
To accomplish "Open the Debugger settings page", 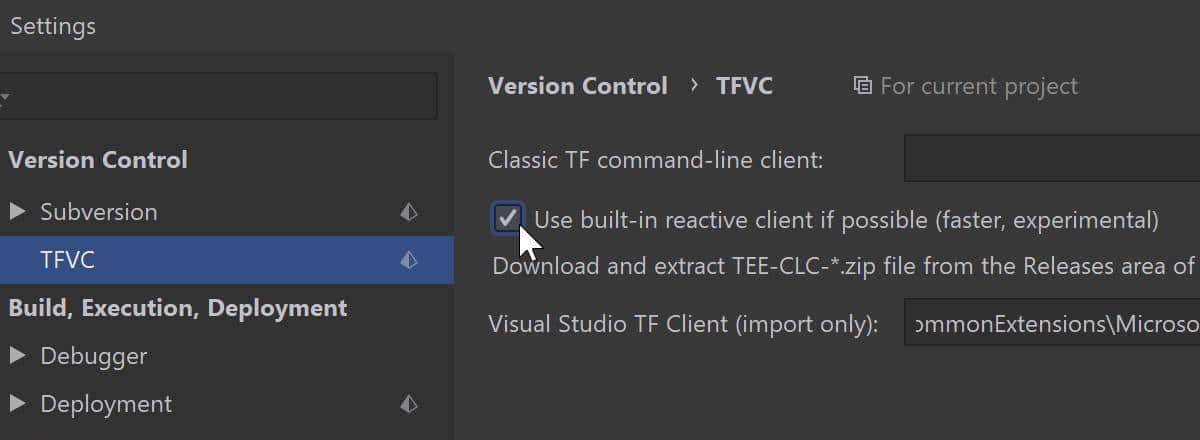I will [x=93, y=356].
